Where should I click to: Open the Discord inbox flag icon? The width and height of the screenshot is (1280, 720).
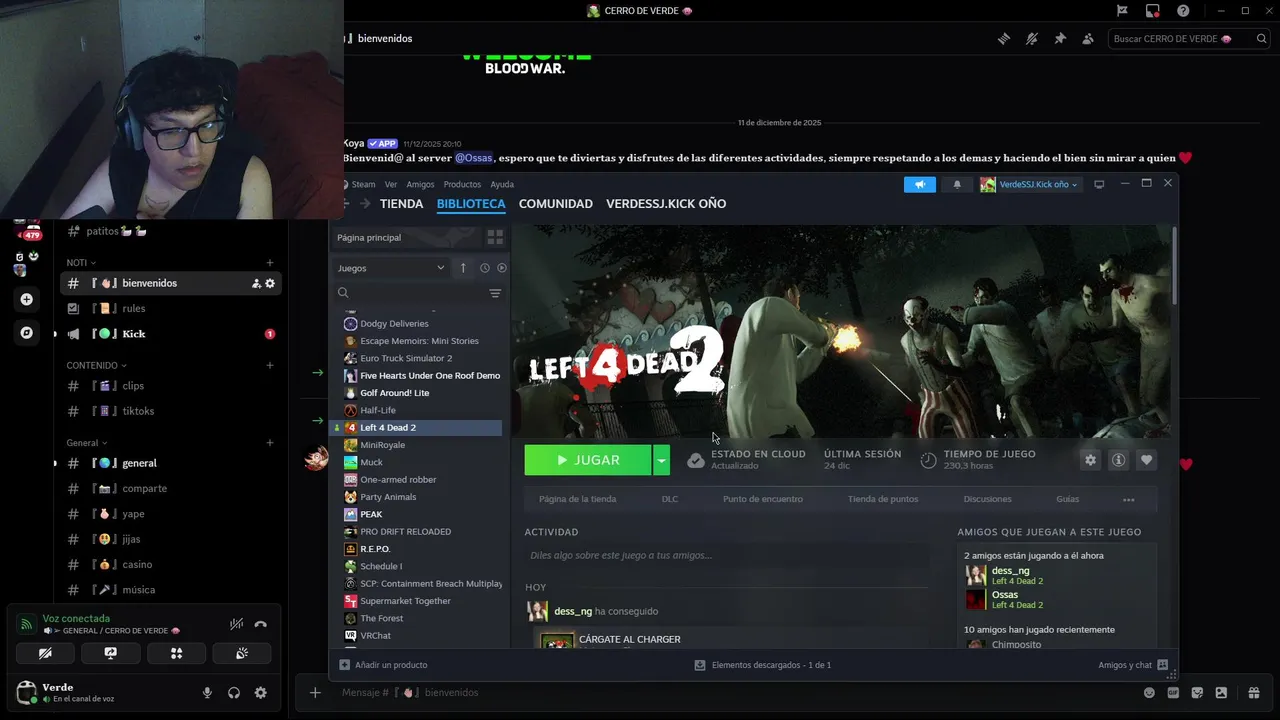(x=1122, y=11)
